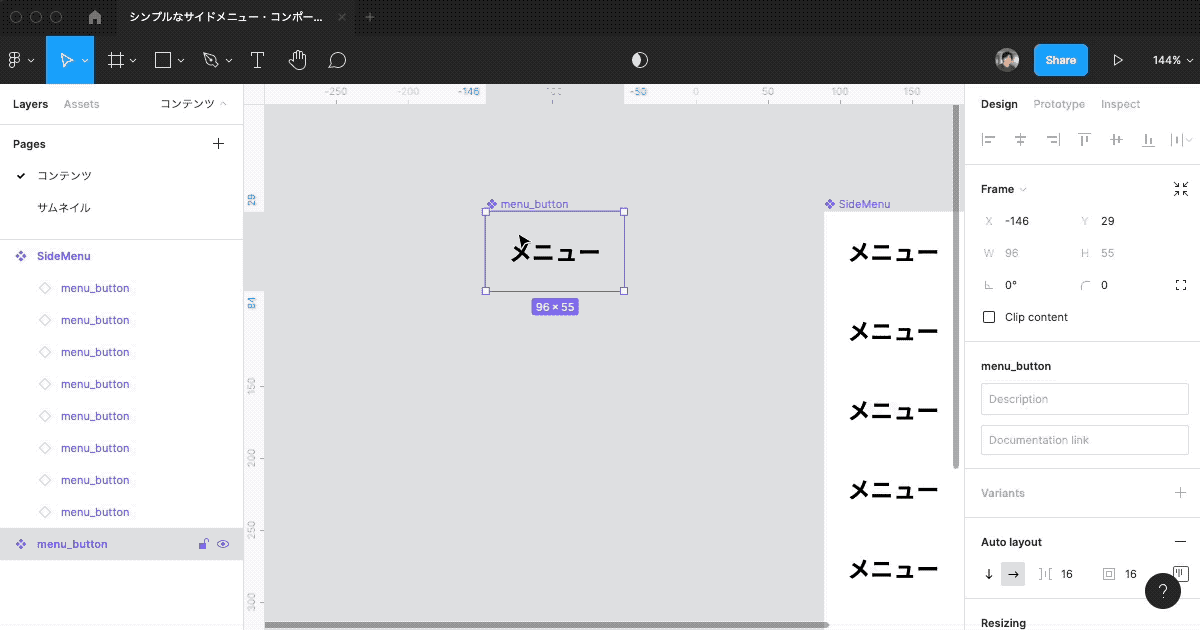Open the Comment tool
1200x630 pixels.
pos(337,60)
